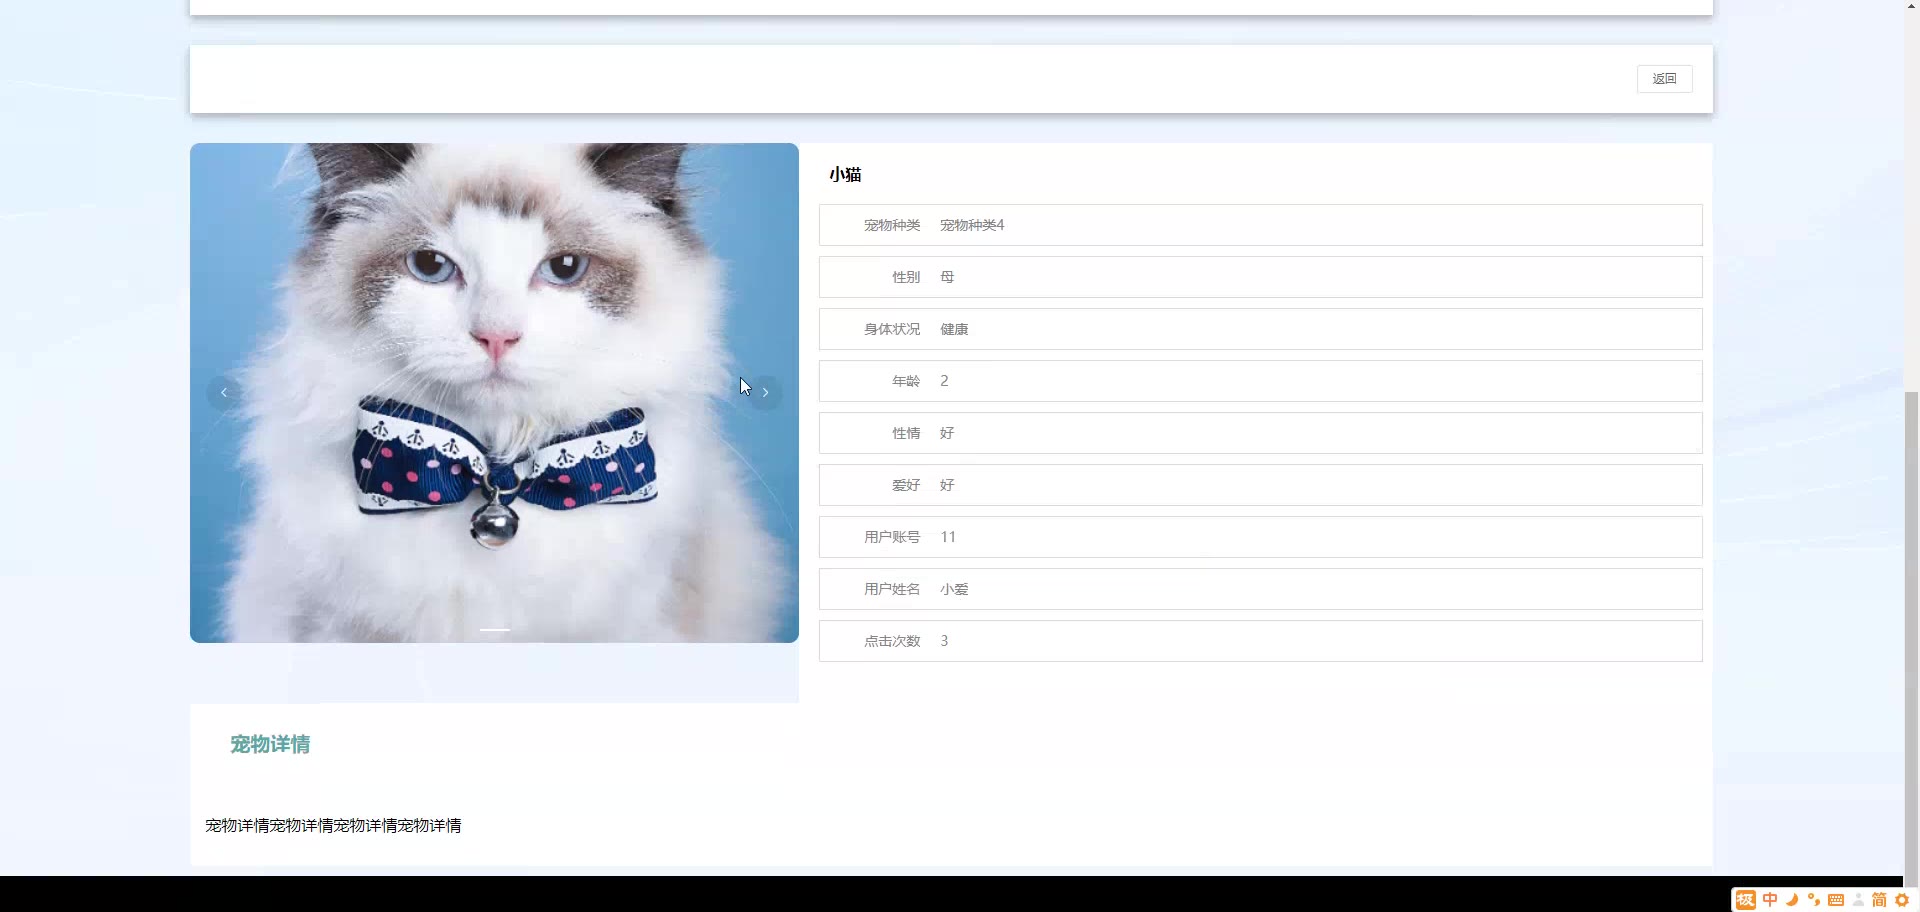Toggle the punctuation mode icon in the IME bar

(x=1814, y=900)
